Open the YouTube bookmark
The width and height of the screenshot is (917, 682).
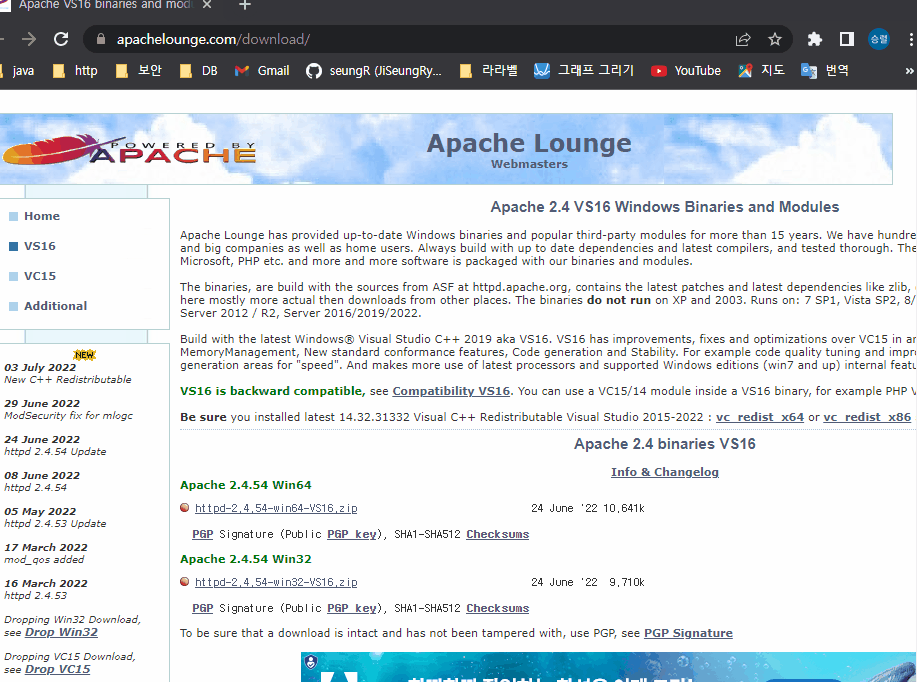(x=686, y=71)
